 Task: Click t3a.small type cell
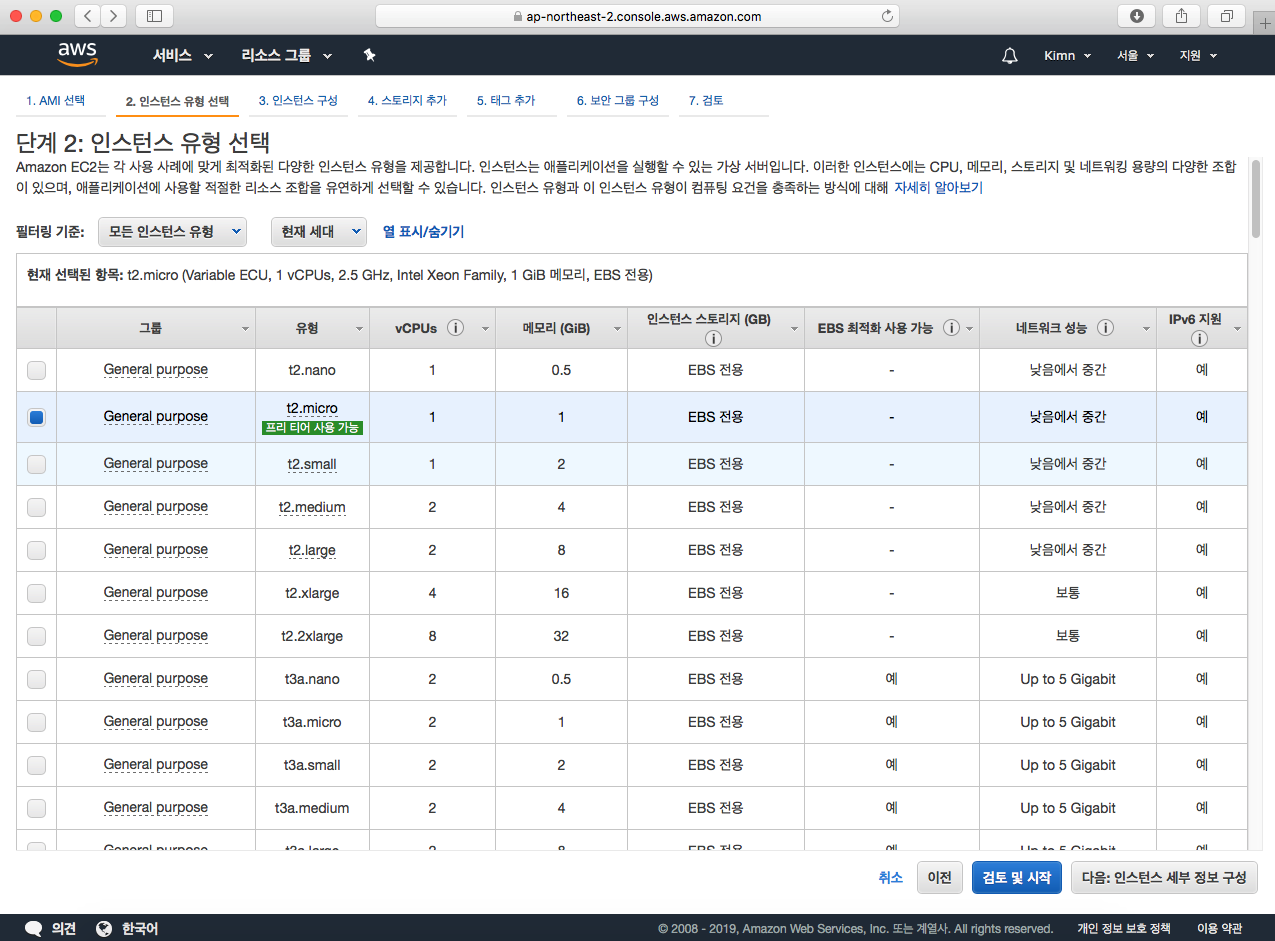[x=312, y=765]
